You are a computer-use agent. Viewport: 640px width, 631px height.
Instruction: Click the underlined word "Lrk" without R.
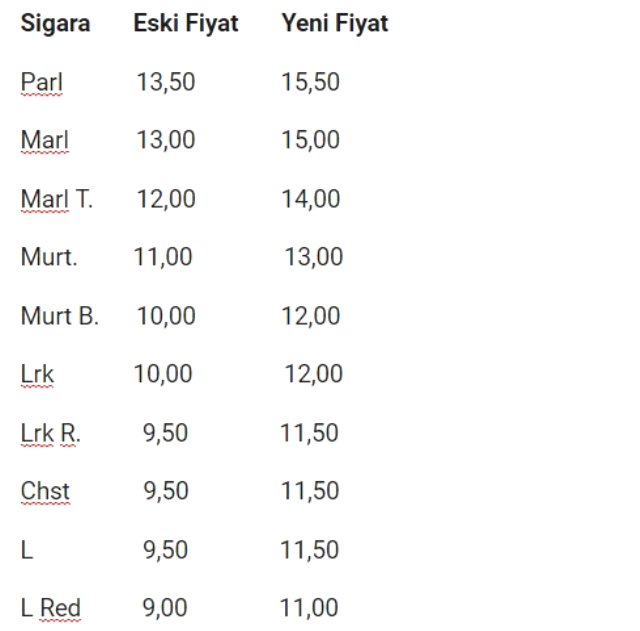tap(37, 374)
